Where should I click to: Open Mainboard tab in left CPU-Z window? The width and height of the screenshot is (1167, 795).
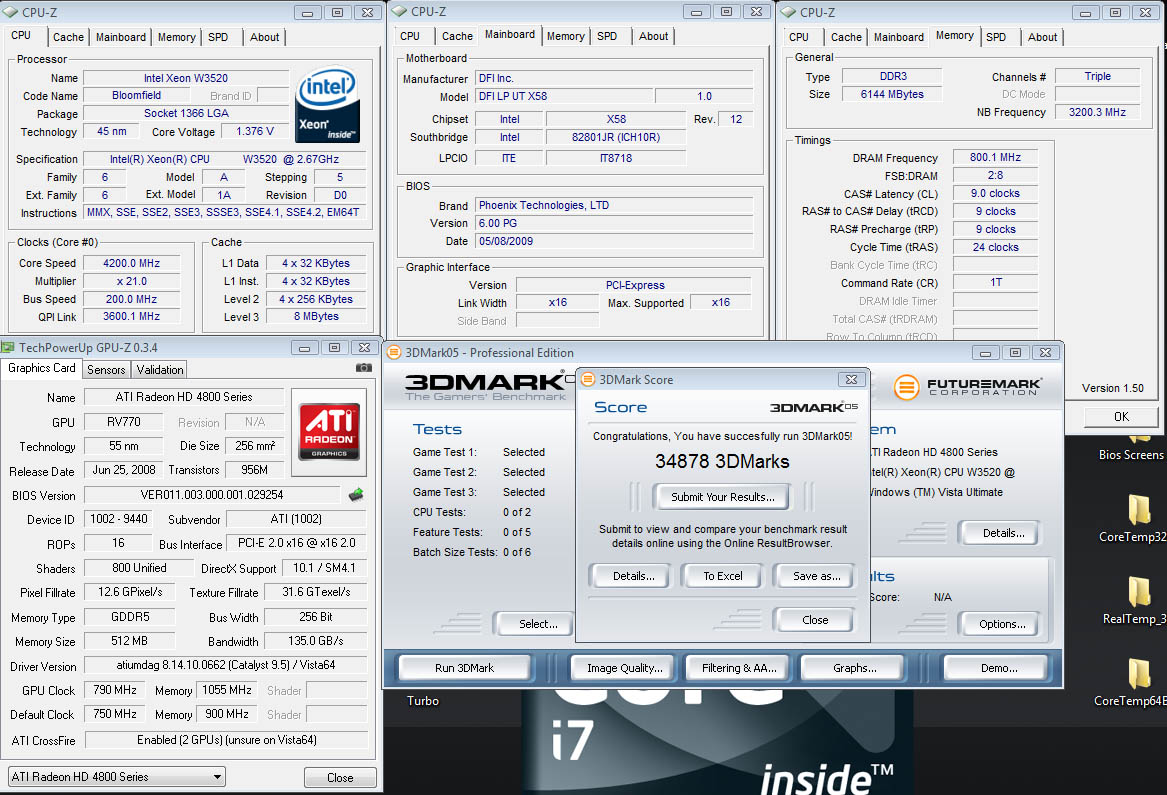(121, 37)
